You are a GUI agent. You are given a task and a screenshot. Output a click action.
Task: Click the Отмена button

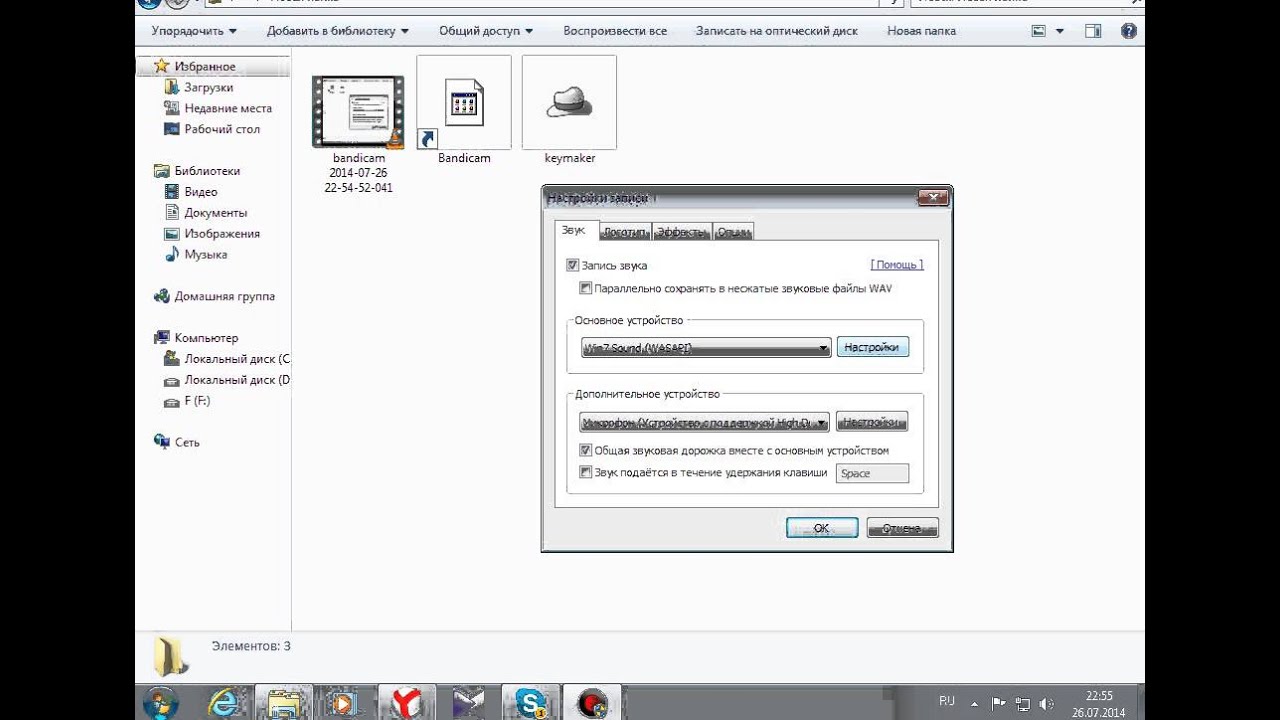pos(902,528)
